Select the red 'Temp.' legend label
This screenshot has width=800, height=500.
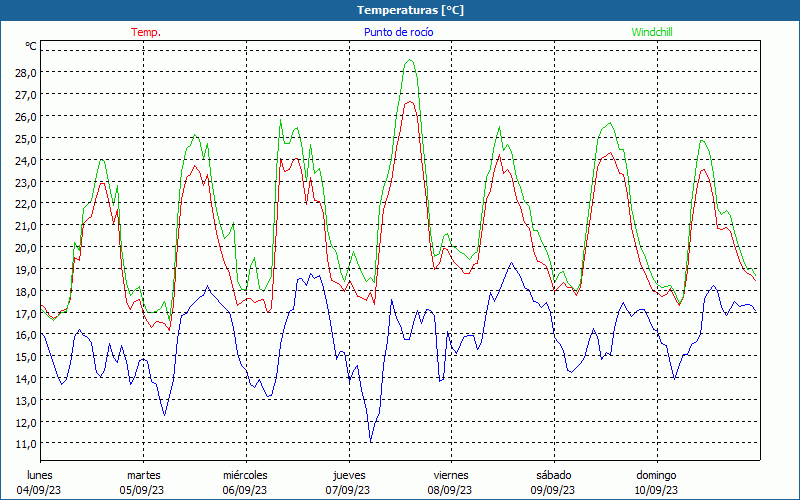click(x=146, y=32)
